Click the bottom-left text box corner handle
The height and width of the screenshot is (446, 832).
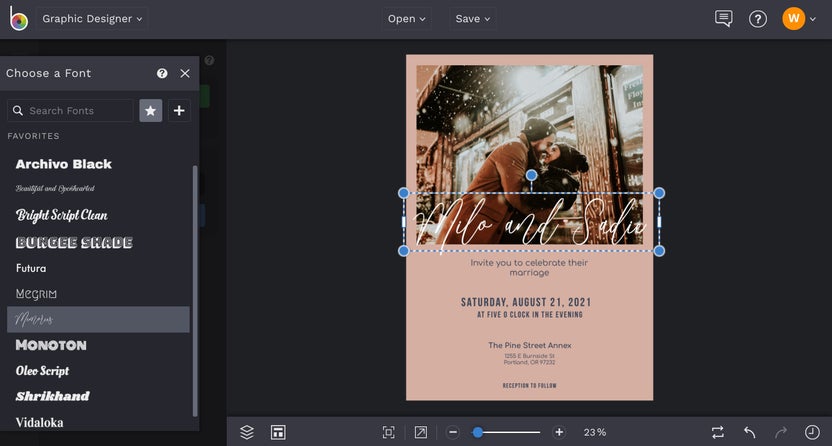(x=403, y=251)
